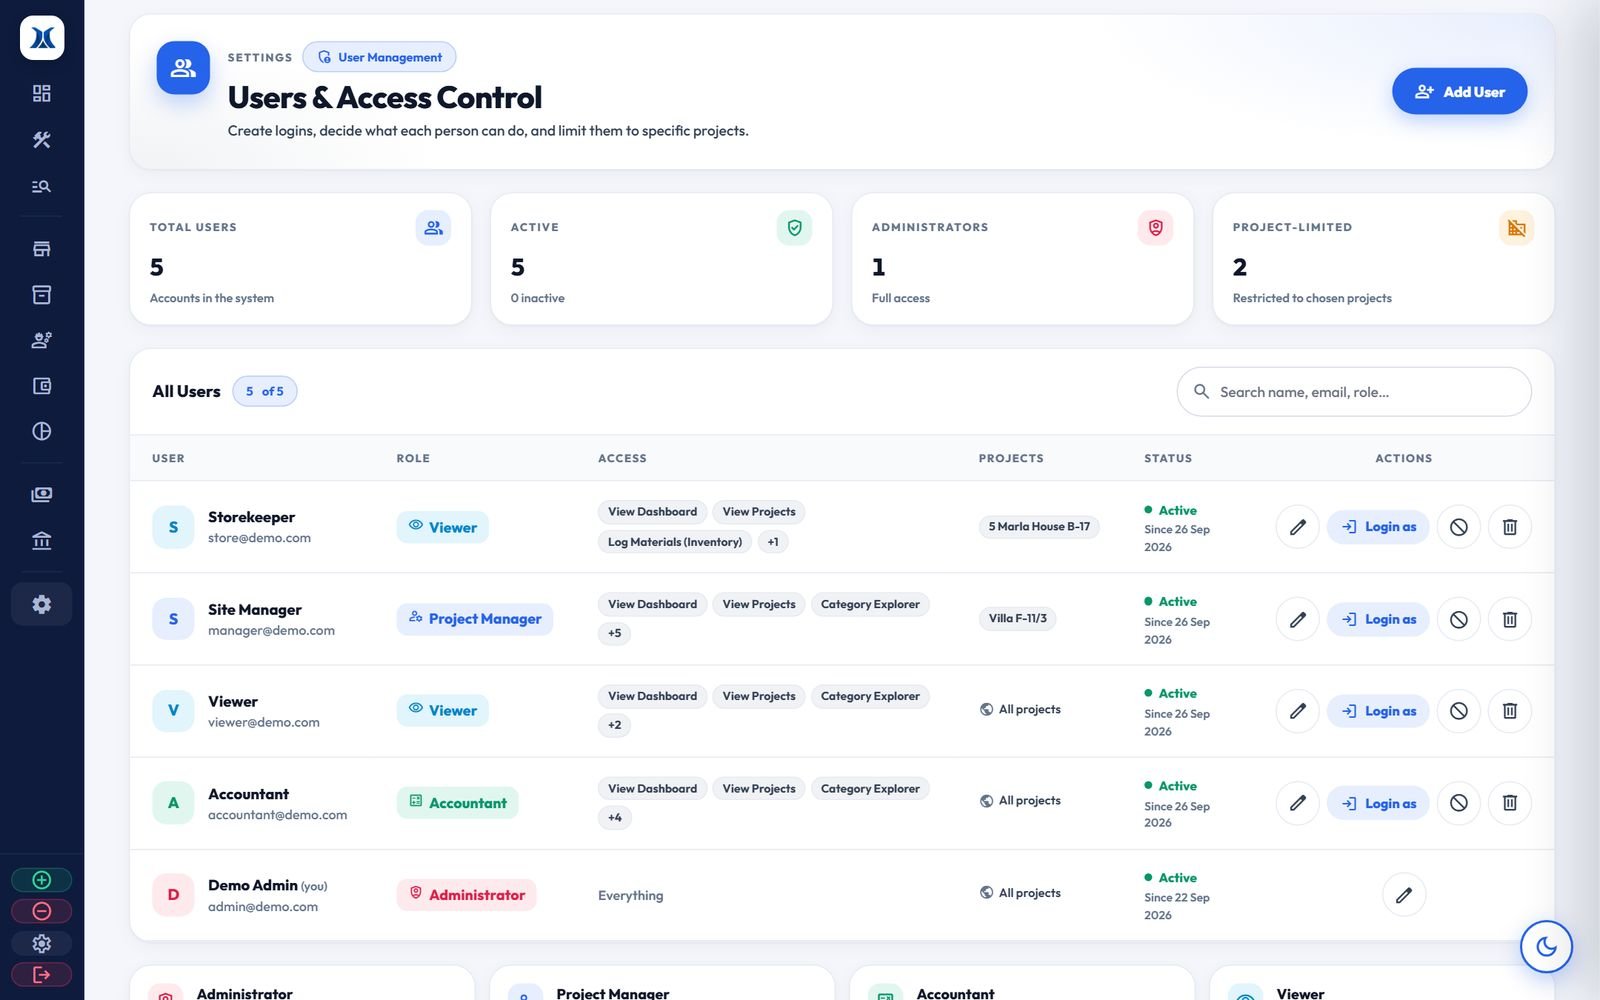Login as Site Manager

(1378, 619)
